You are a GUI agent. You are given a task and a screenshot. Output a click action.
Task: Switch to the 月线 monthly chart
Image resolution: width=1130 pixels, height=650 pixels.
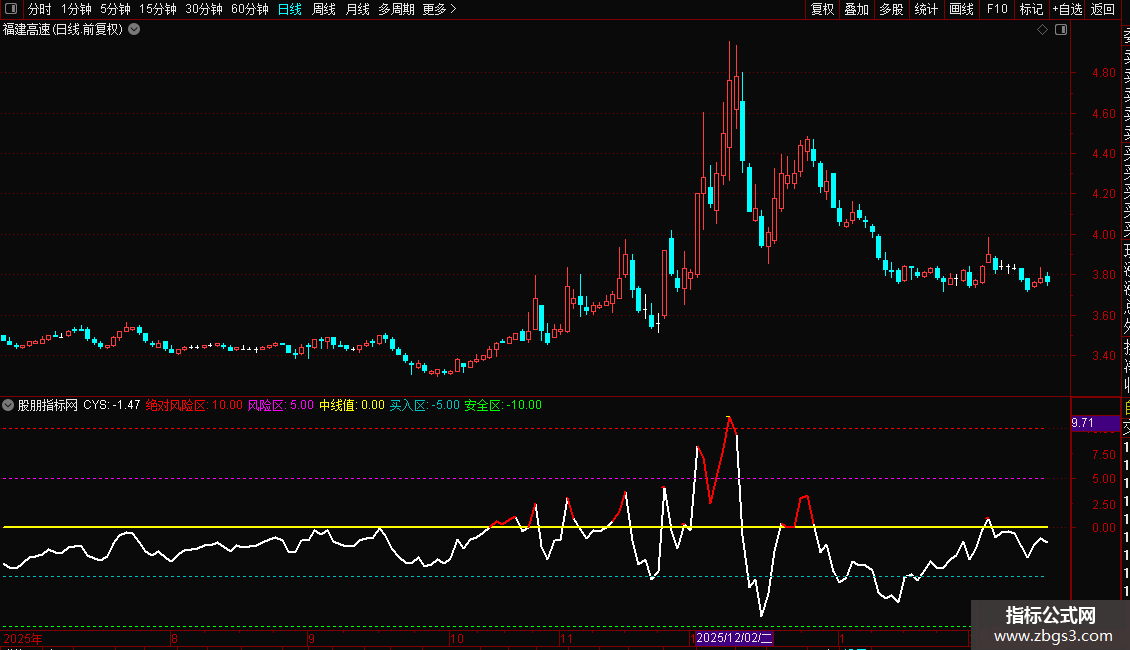click(x=357, y=9)
